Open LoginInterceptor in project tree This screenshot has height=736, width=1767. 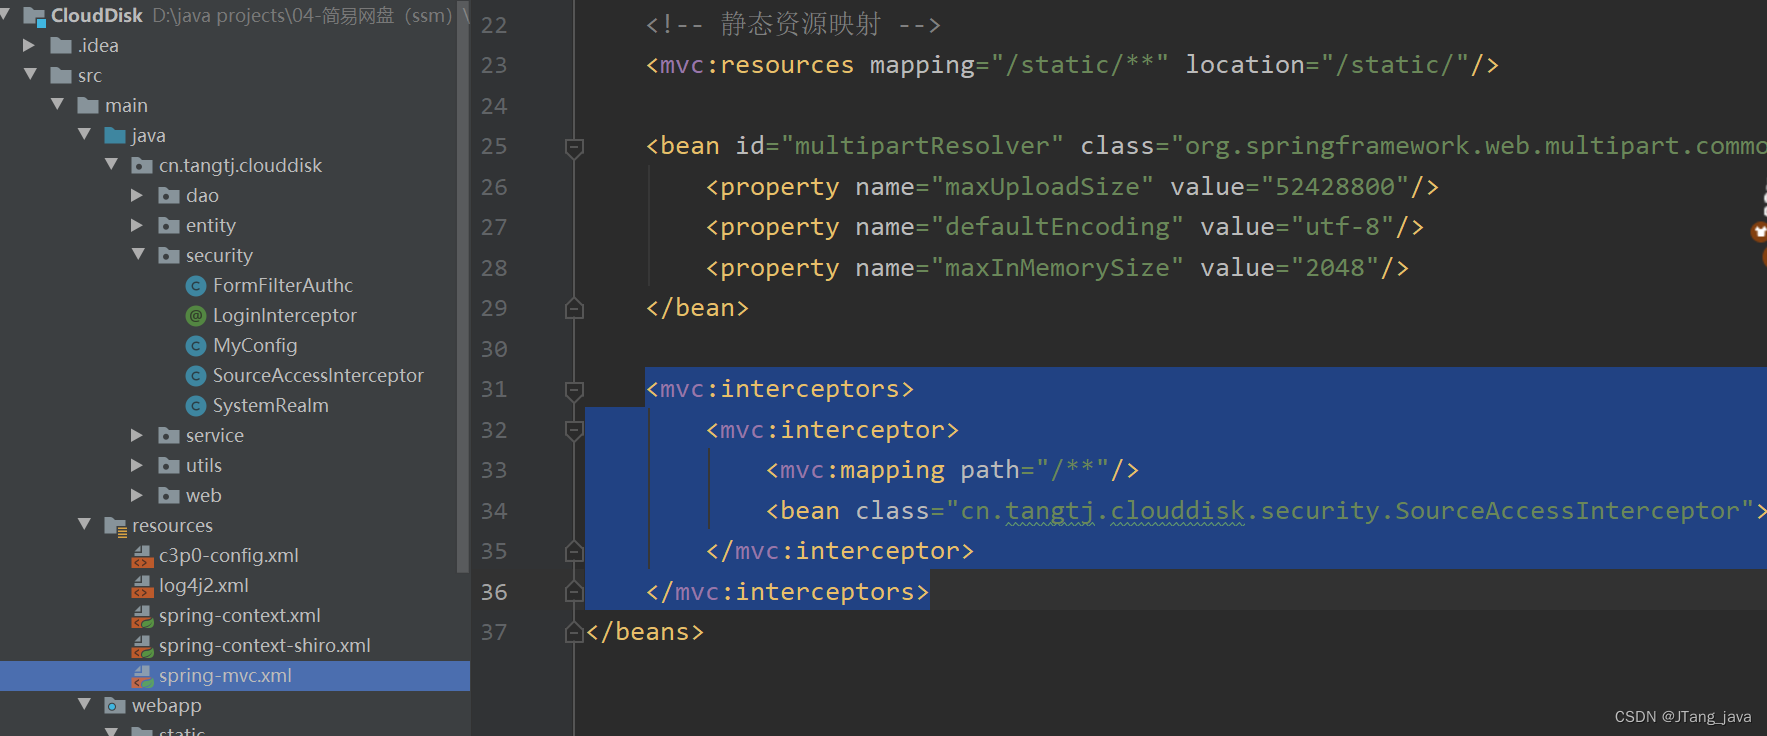coord(285,316)
